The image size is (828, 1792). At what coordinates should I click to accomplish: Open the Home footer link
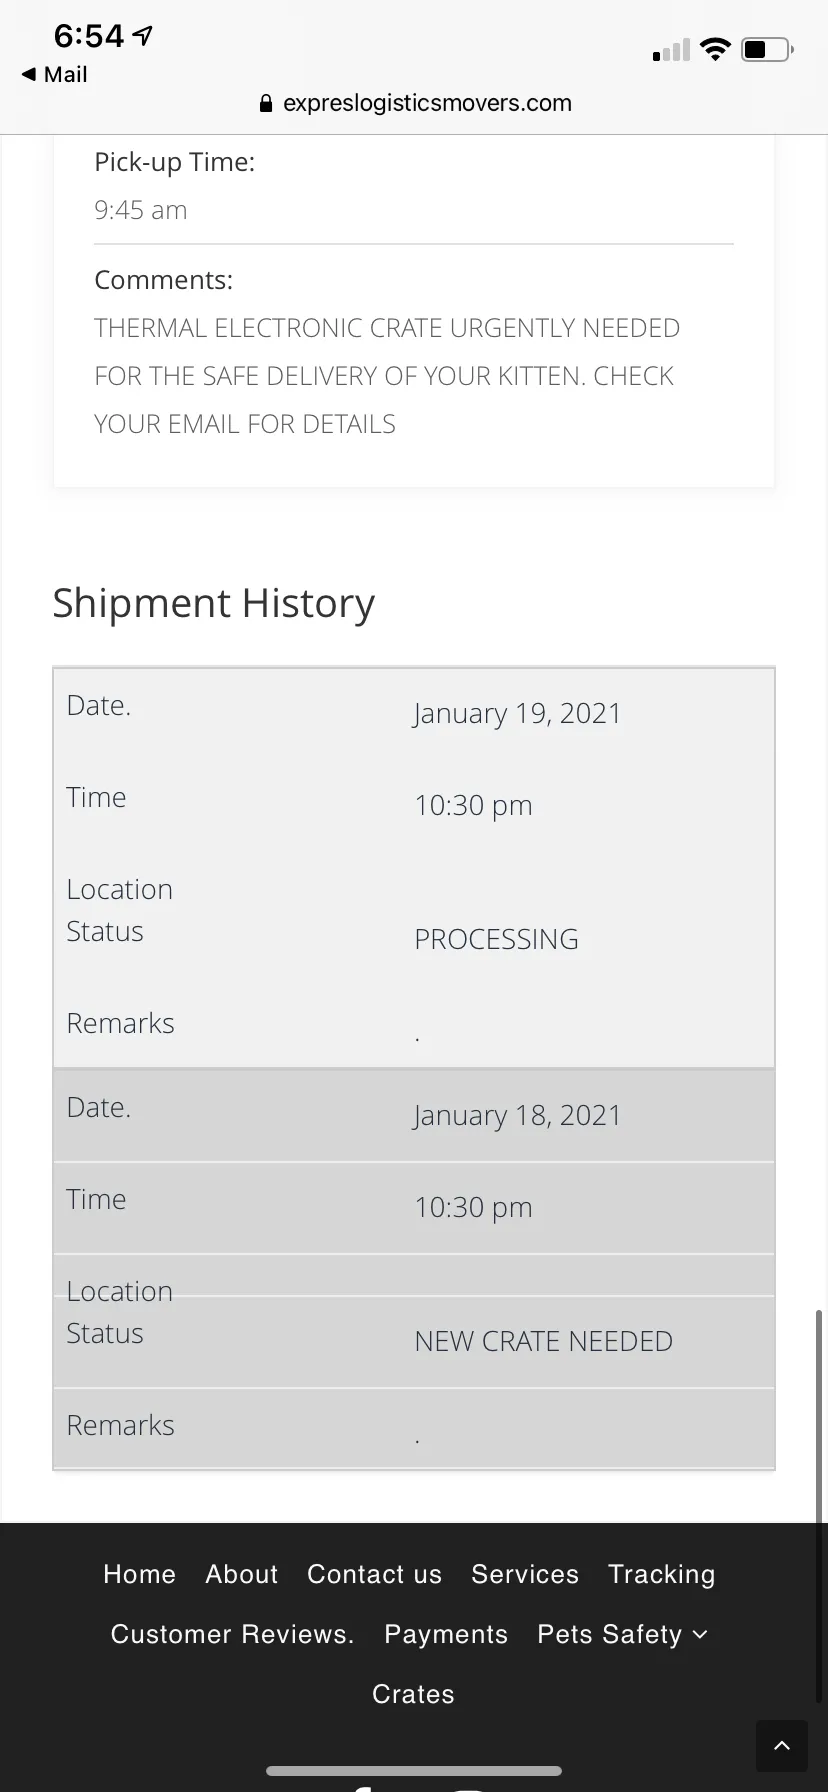140,1574
